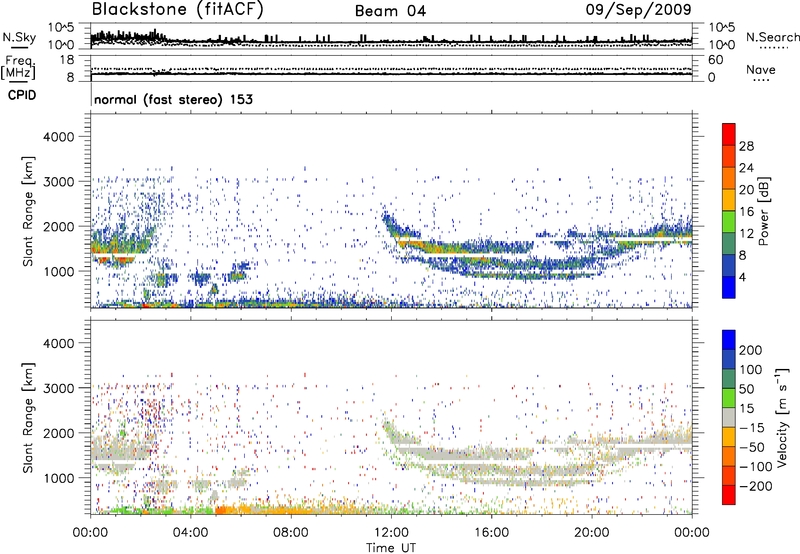The width and height of the screenshot is (800, 554).
Task: Click the '04:00' time axis tick label
Action: click(x=191, y=533)
